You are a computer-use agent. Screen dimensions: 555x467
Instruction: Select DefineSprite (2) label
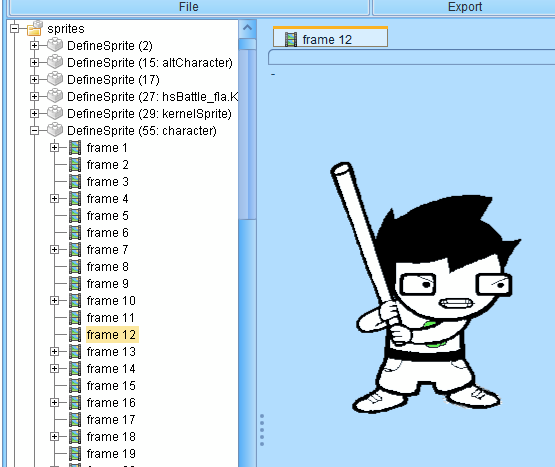tap(110, 46)
